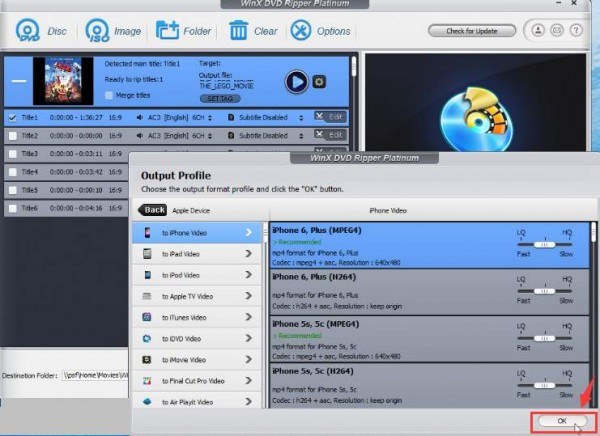Click the Air Playit Video icon
This screenshot has height=436, width=600.
pos(147,402)
